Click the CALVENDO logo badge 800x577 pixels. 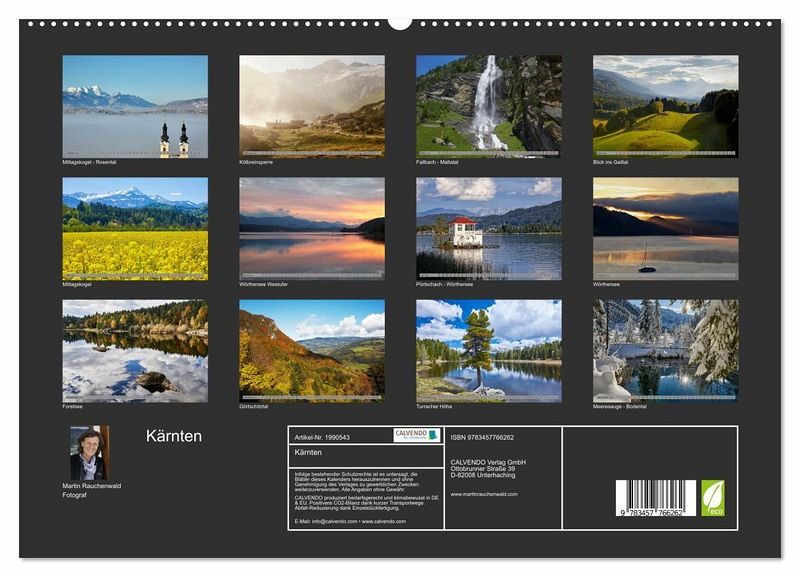416,435
